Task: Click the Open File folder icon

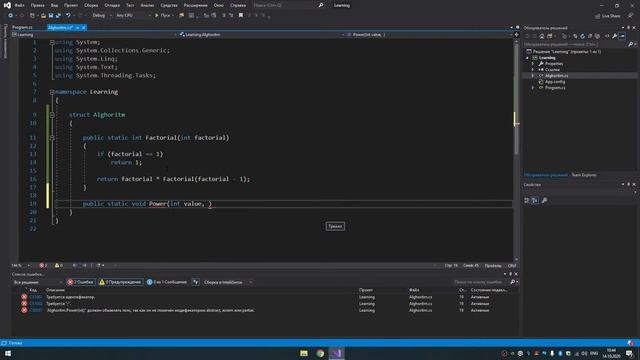Action: click(43, 16)
